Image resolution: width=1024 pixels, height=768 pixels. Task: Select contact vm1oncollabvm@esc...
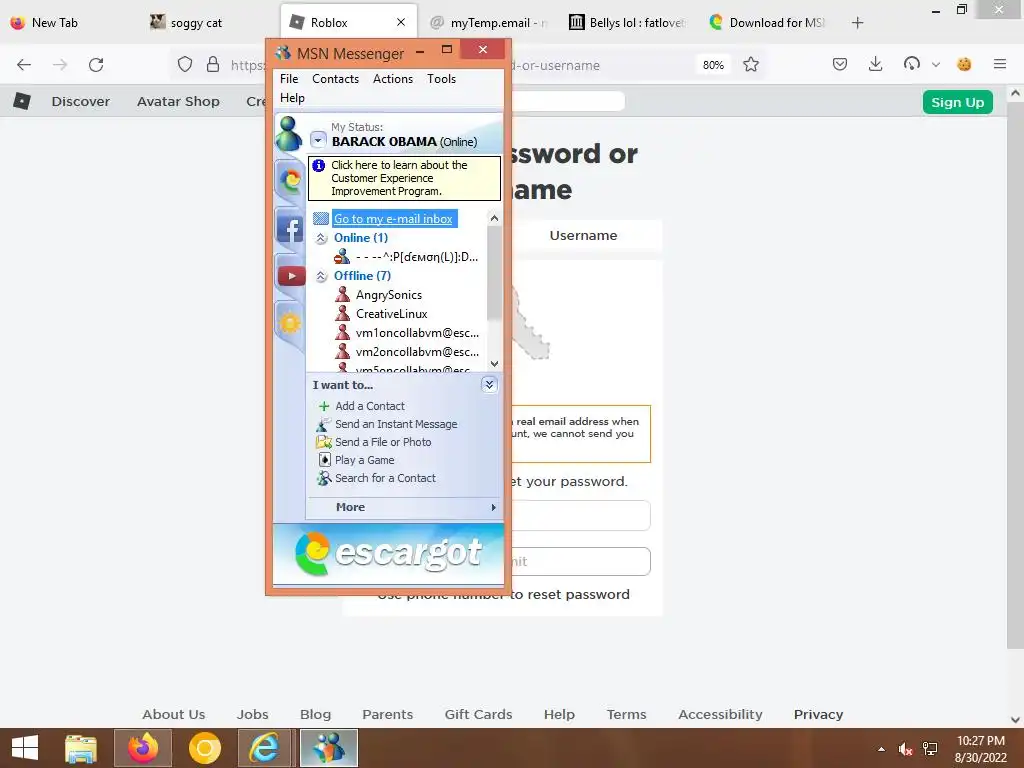pos(407,333)
